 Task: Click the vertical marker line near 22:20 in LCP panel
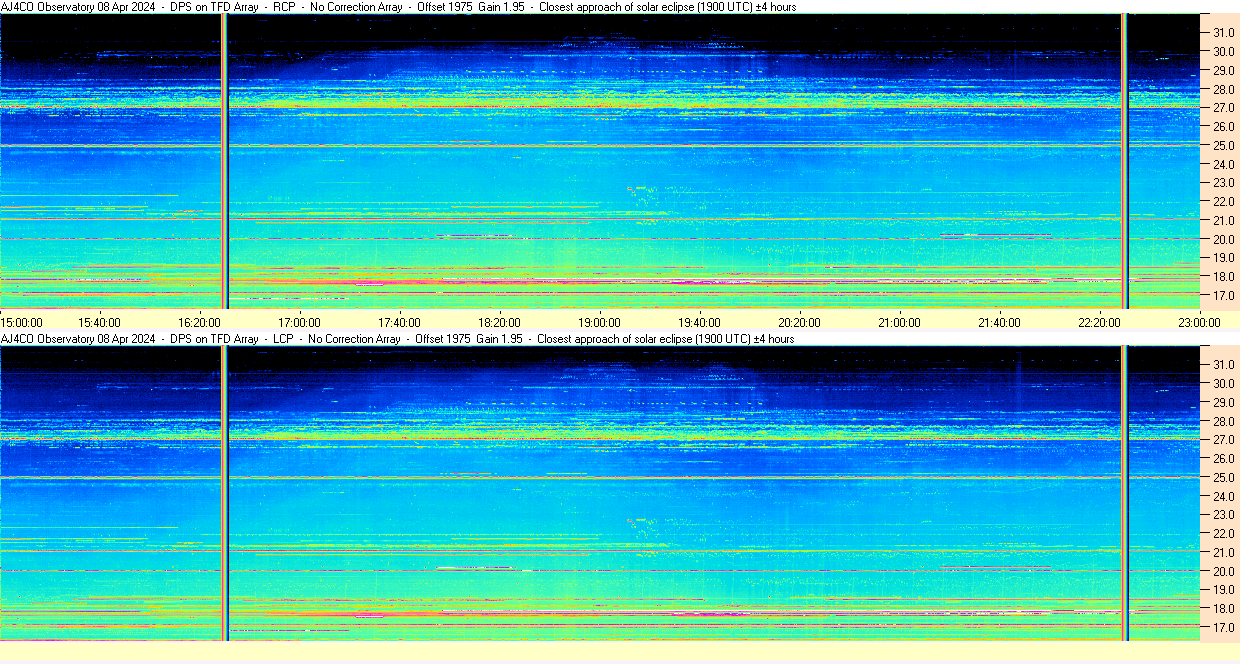[x=1125, y=493]
